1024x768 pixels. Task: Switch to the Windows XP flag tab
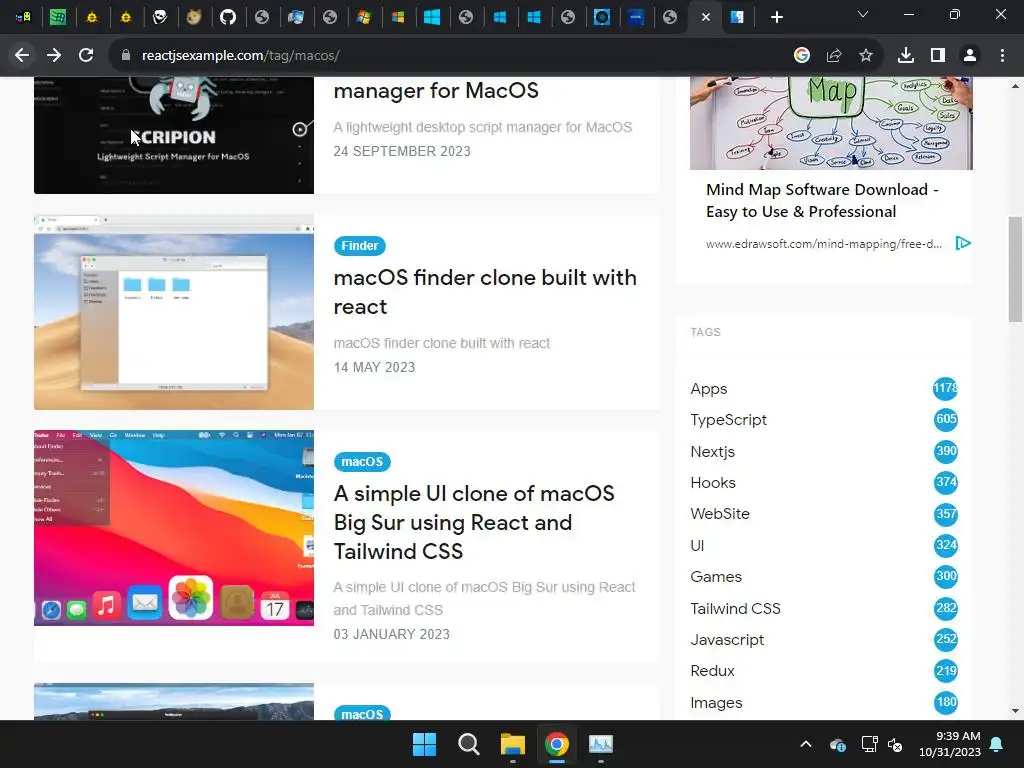[364, 18]
